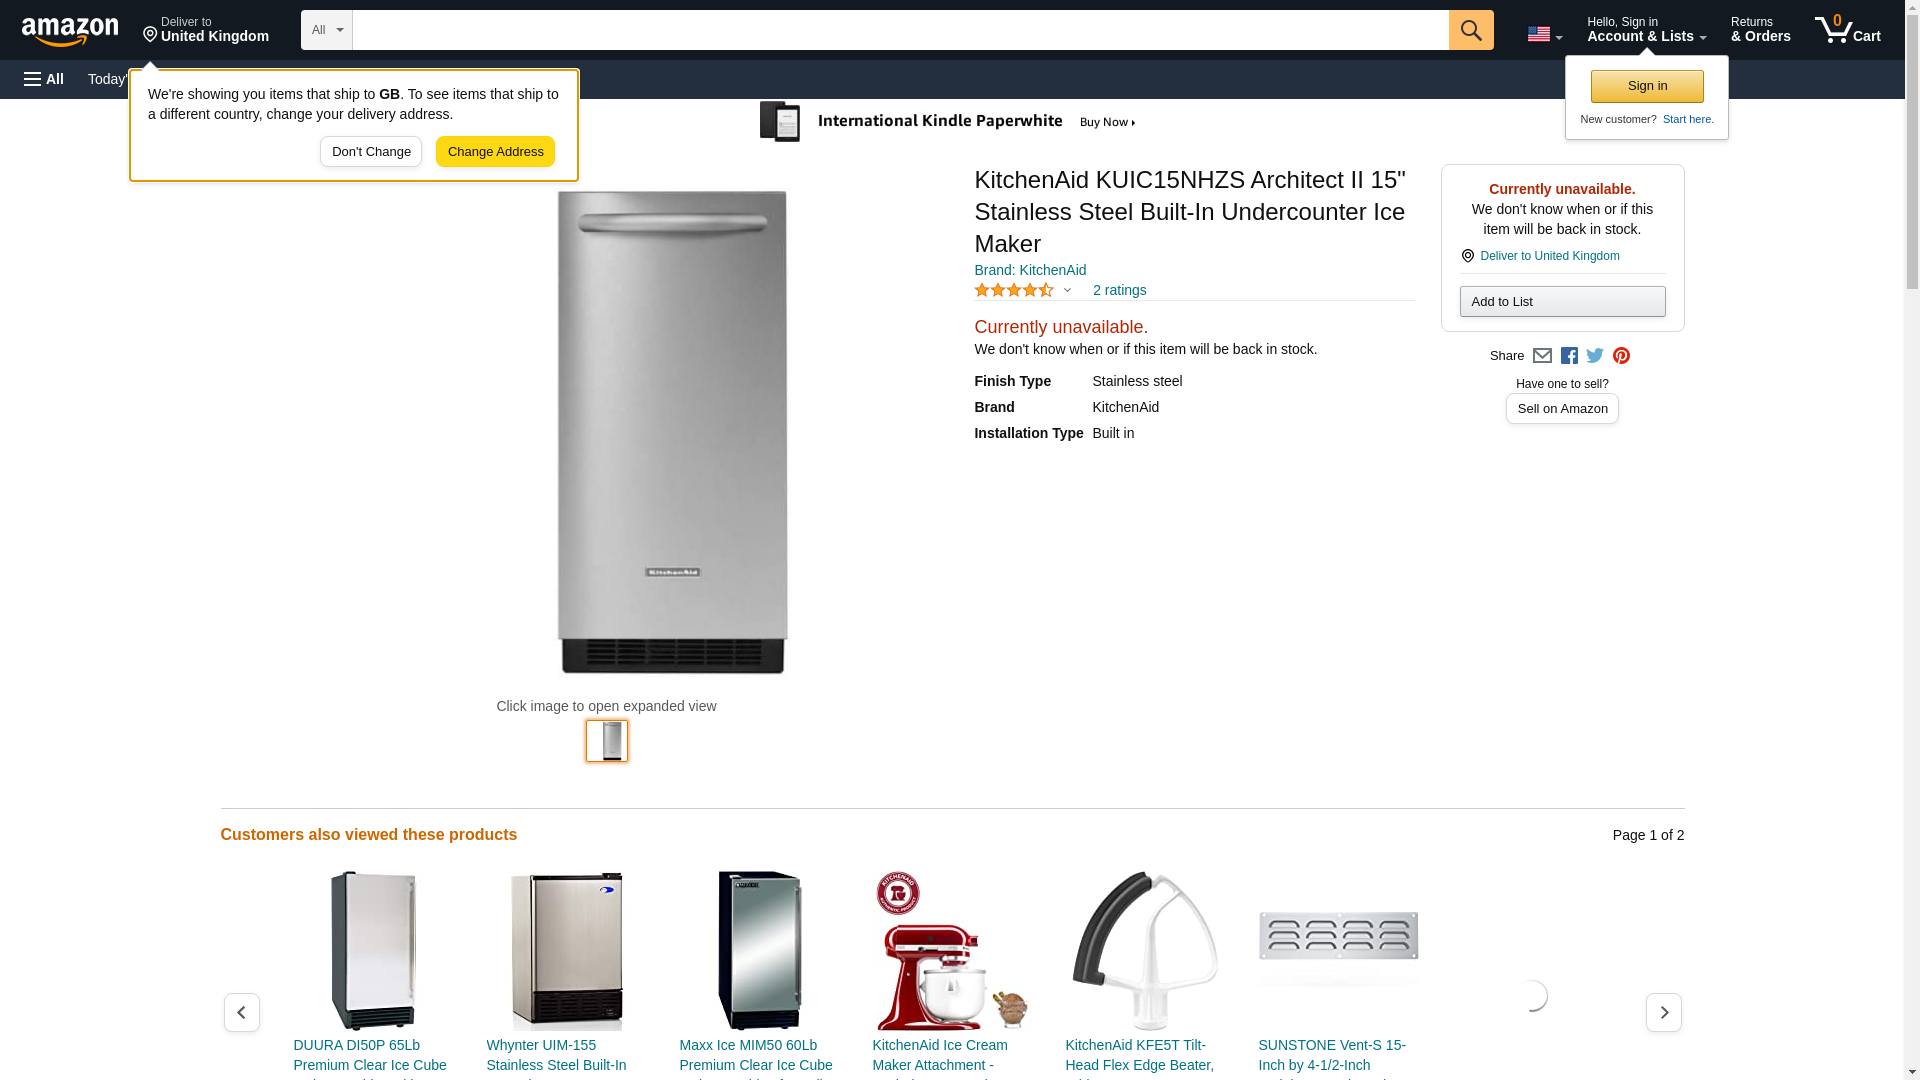Image resolution: width=1920 pixels, height=1080 pixels.
Task: Click inside the search text field
Action: [x=900, y=30]
